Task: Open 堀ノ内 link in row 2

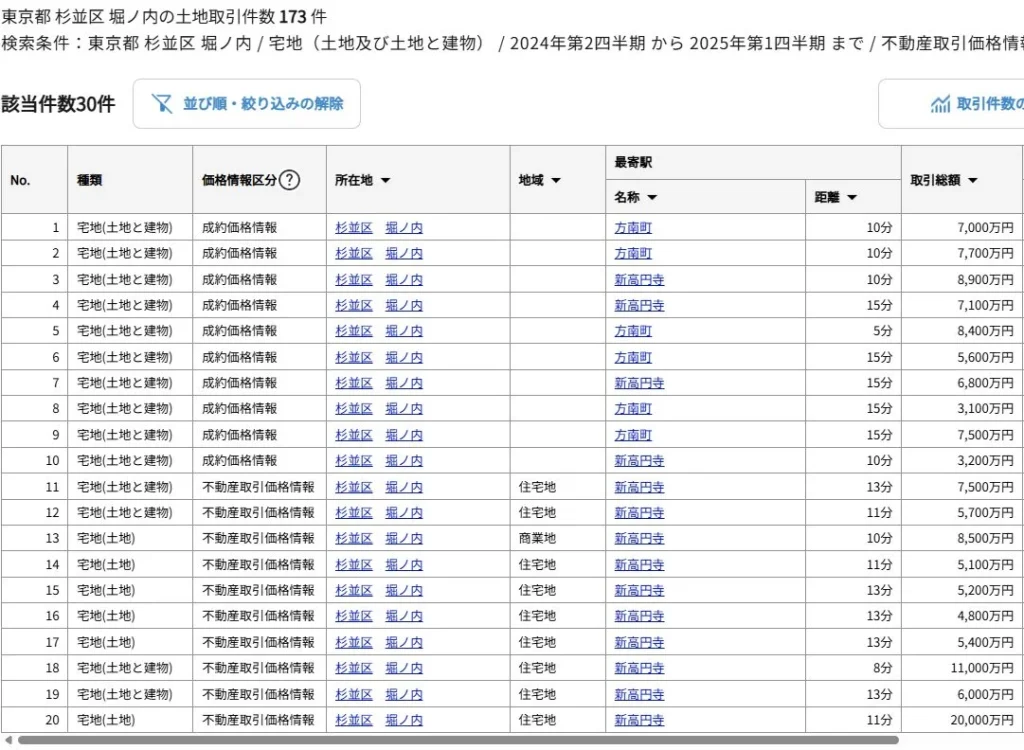Action: tap(404, 253)
